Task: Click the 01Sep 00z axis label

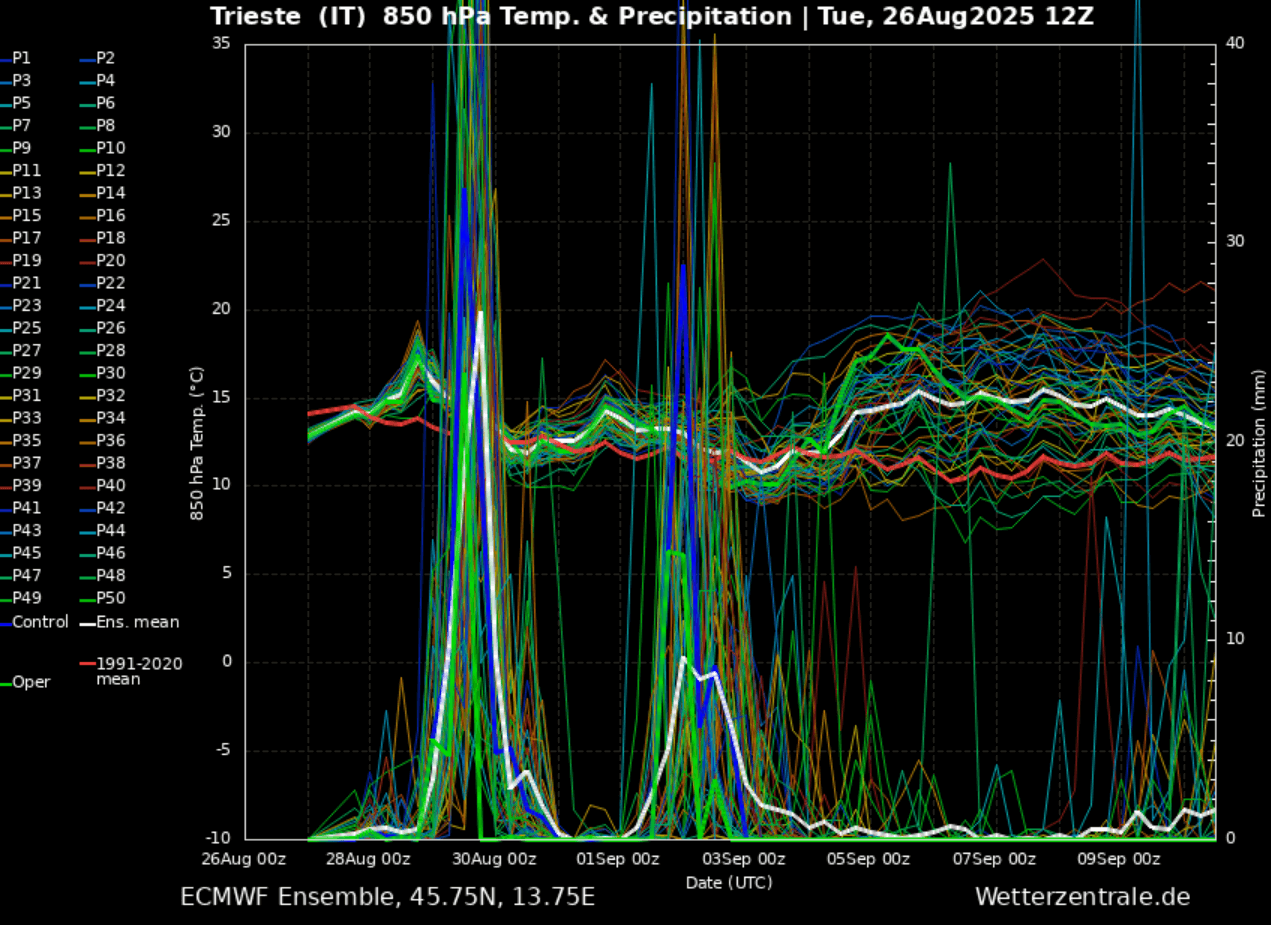Action: point(619,859)
